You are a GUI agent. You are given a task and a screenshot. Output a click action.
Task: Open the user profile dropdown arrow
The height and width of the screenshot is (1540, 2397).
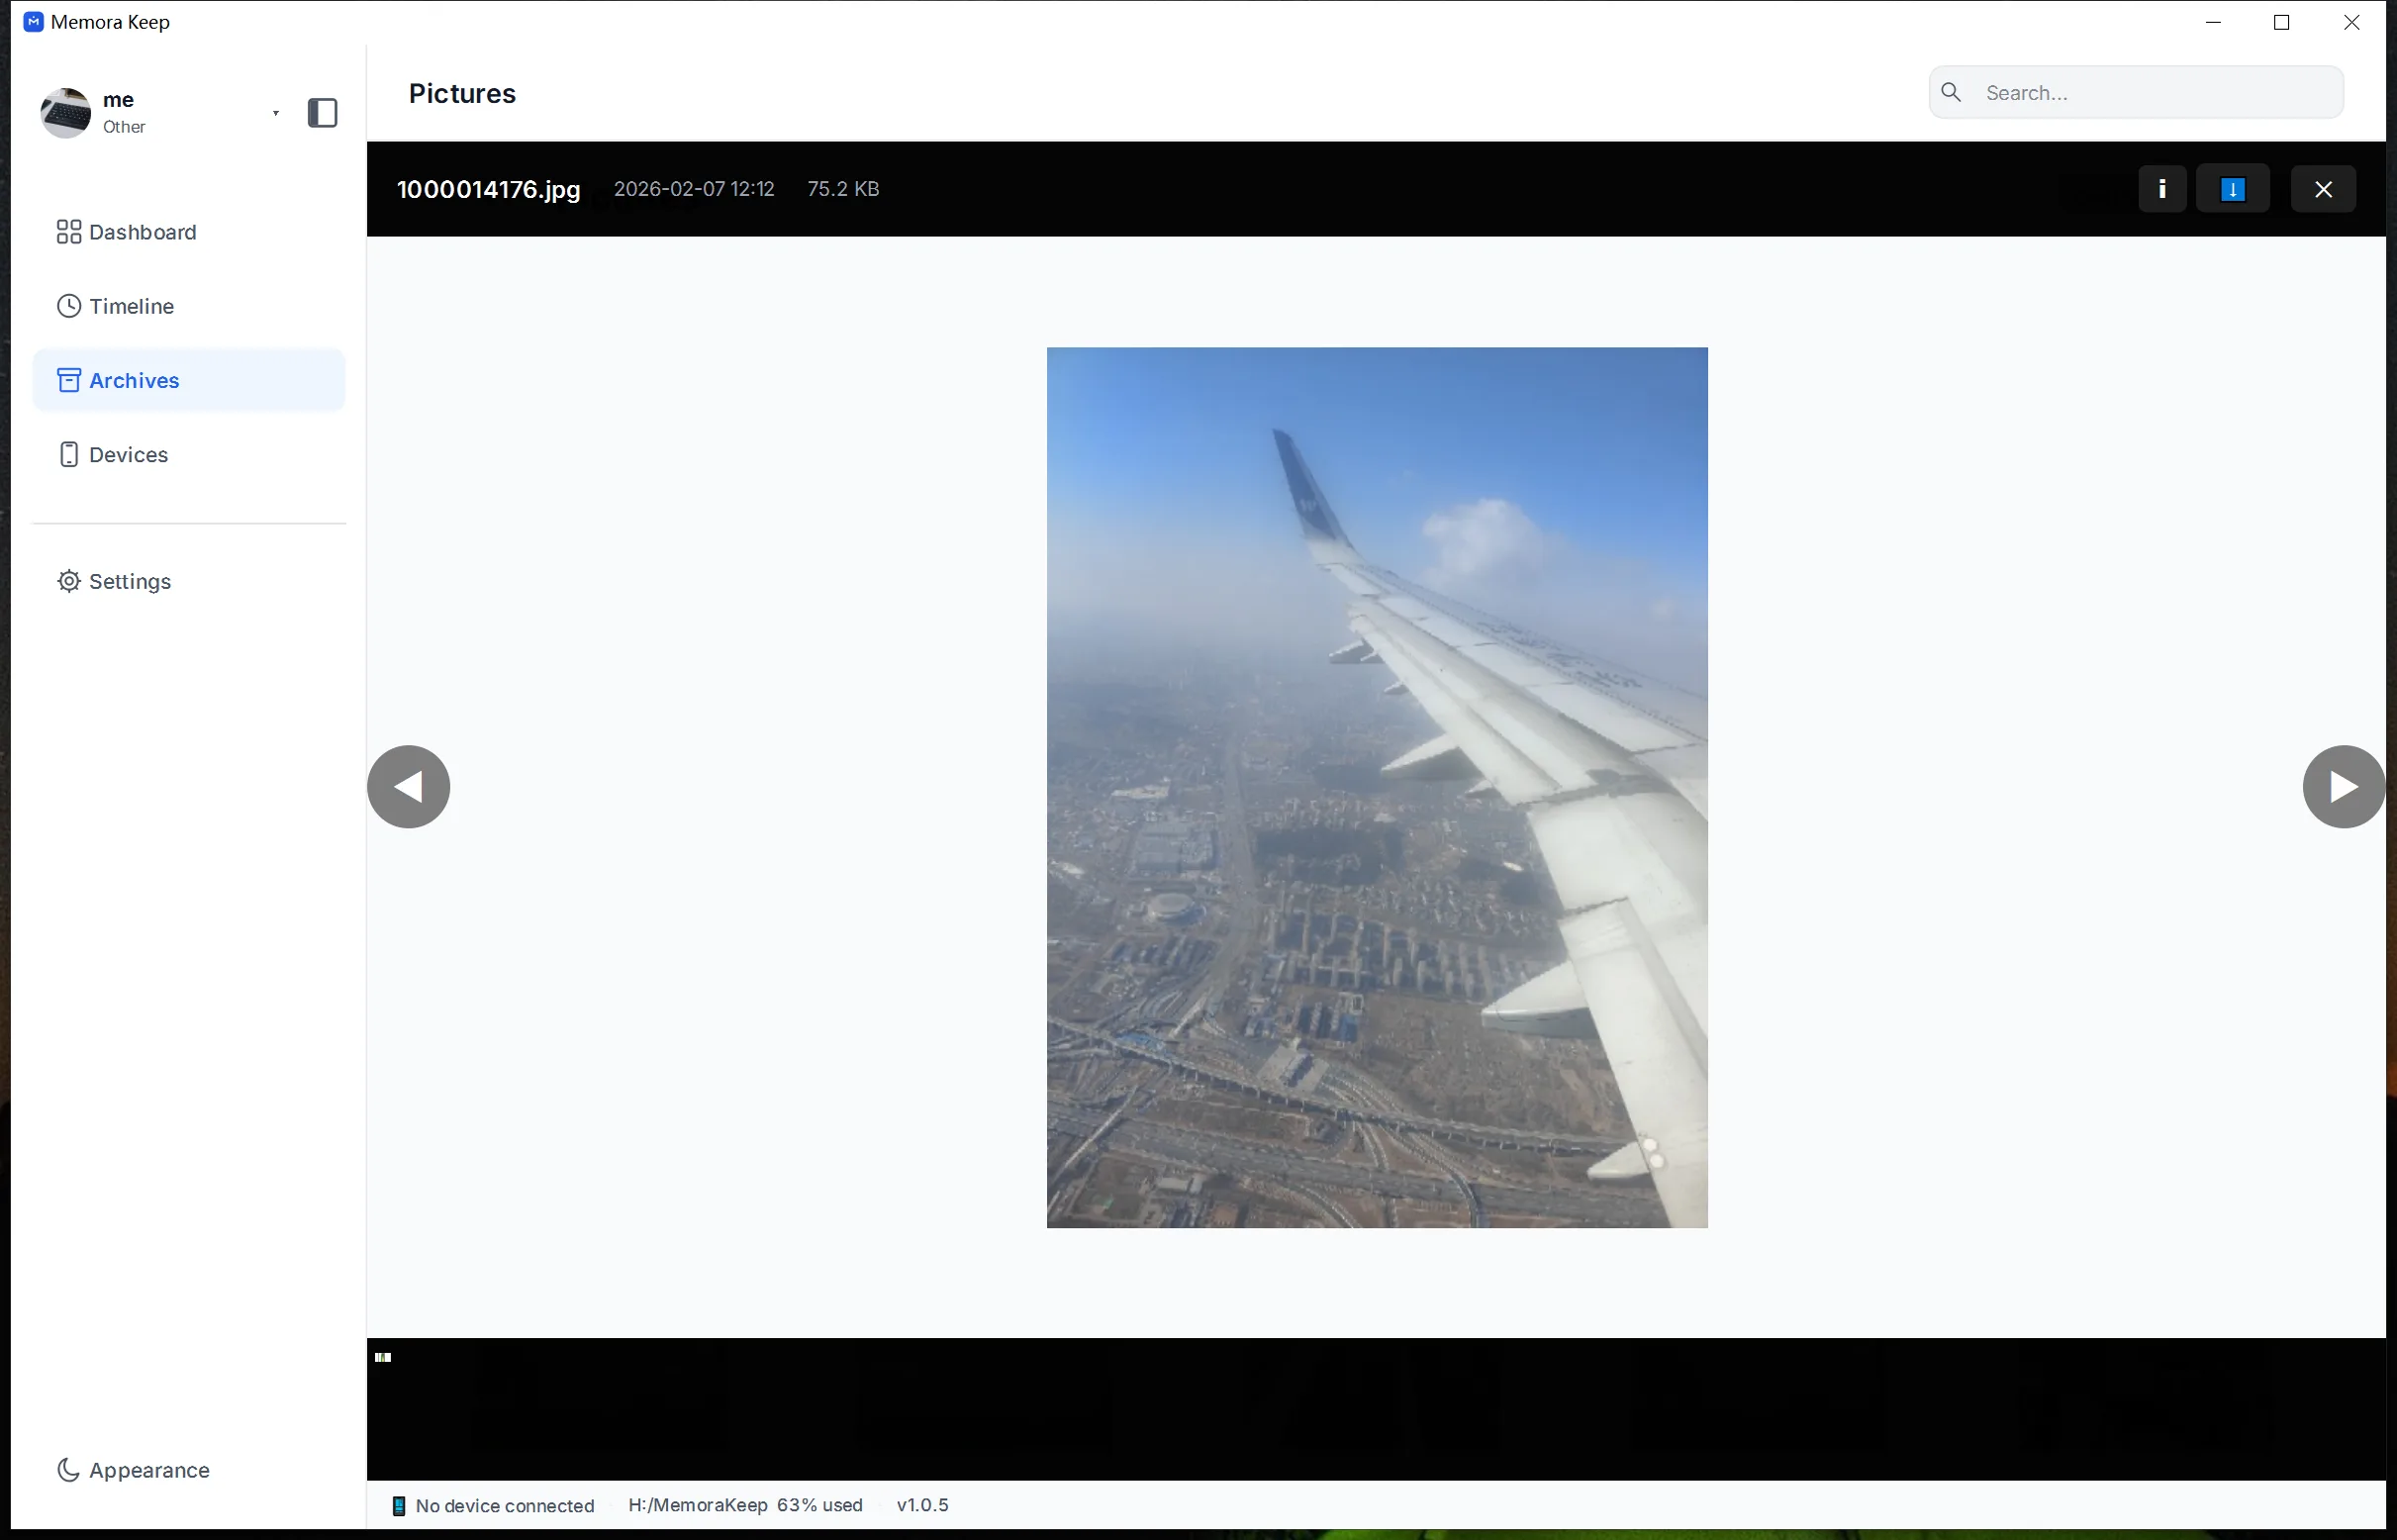point(276,113)
